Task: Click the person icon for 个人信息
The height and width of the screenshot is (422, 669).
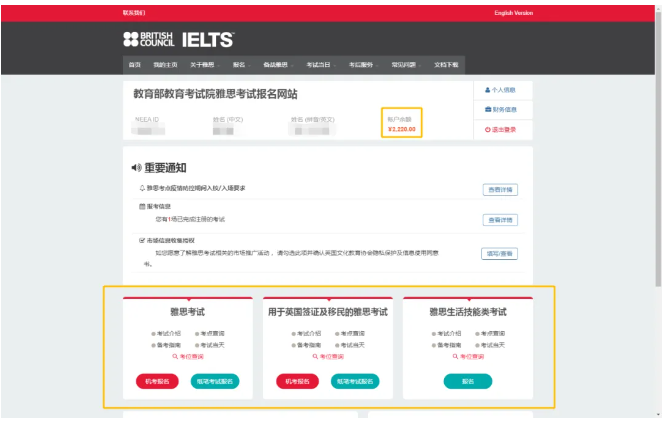Action: click(487, 90)
